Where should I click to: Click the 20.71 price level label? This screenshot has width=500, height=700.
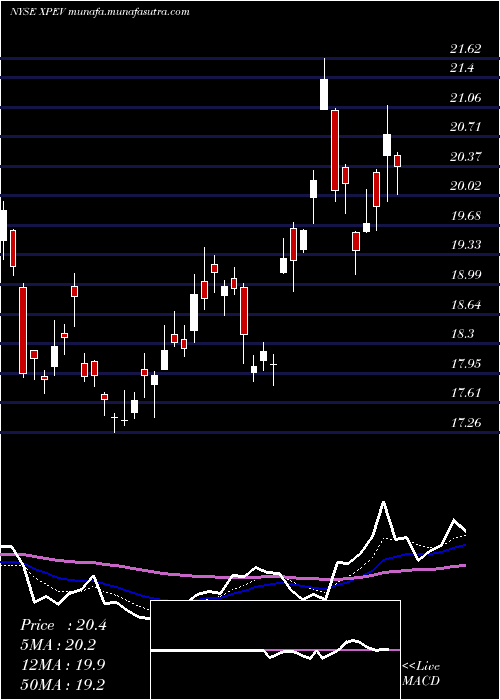[x=466, y=127]
